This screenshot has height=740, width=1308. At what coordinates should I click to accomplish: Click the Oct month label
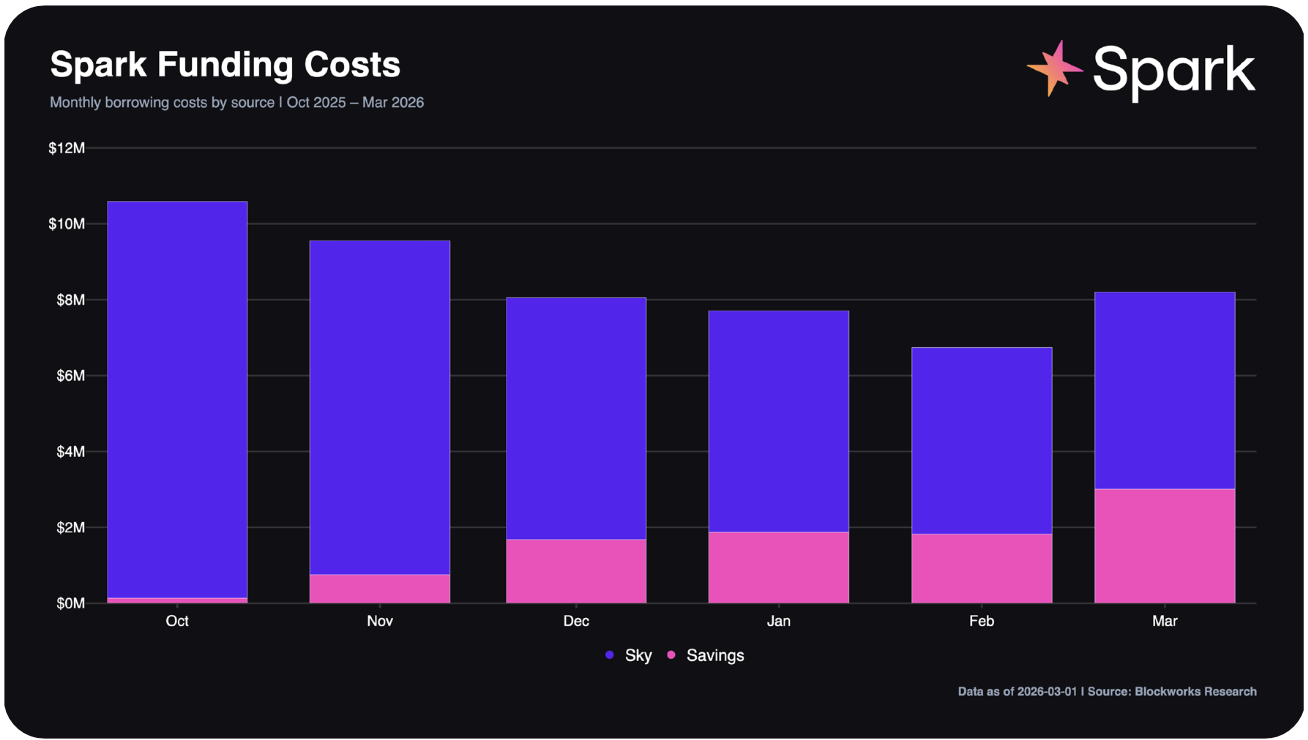click(x=177, y=621)
